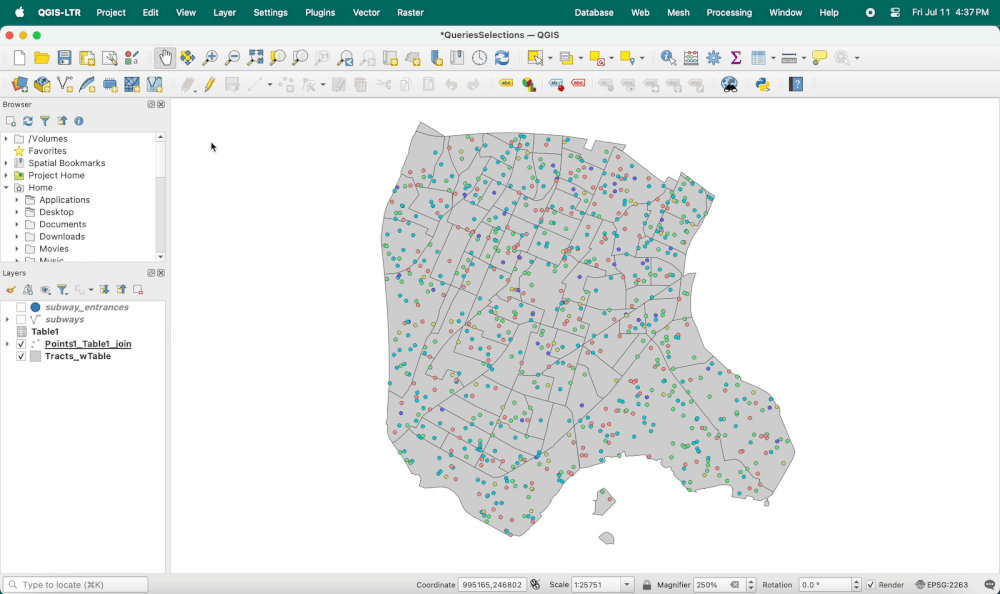This screenshot has height=594, width=1000.
Task: Open the Data Source Manager icon
Action: [20, 84]
